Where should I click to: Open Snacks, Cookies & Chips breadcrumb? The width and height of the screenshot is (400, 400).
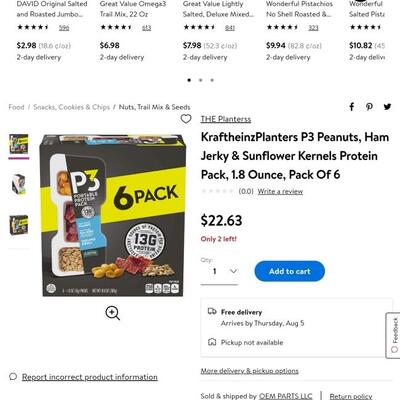coord(71,107)
